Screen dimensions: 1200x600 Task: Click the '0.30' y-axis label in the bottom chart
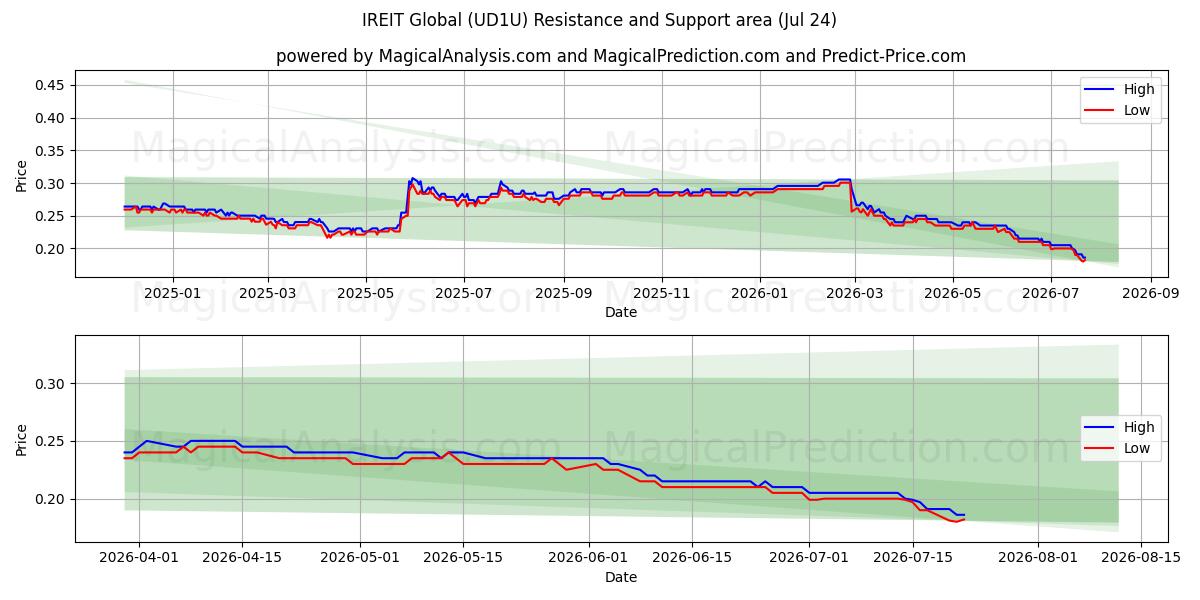pyautogui.click(x=52, y=384)
